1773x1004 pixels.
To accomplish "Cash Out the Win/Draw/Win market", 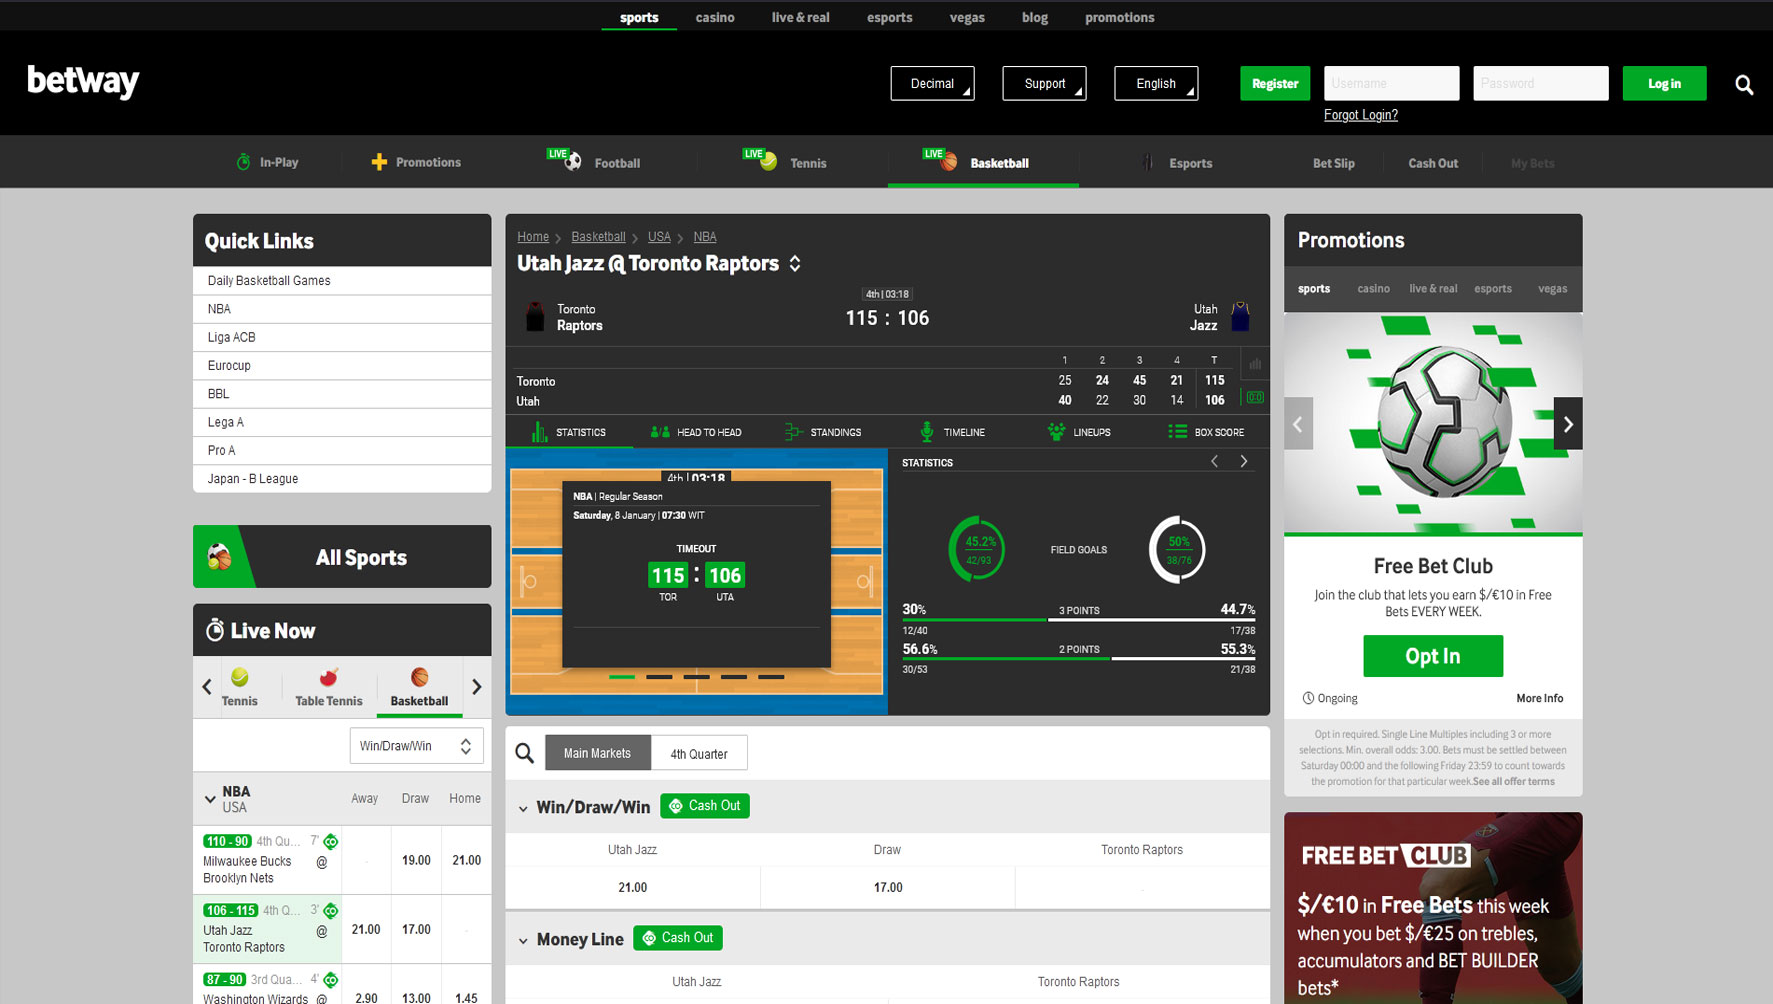I will coord(704,806).
